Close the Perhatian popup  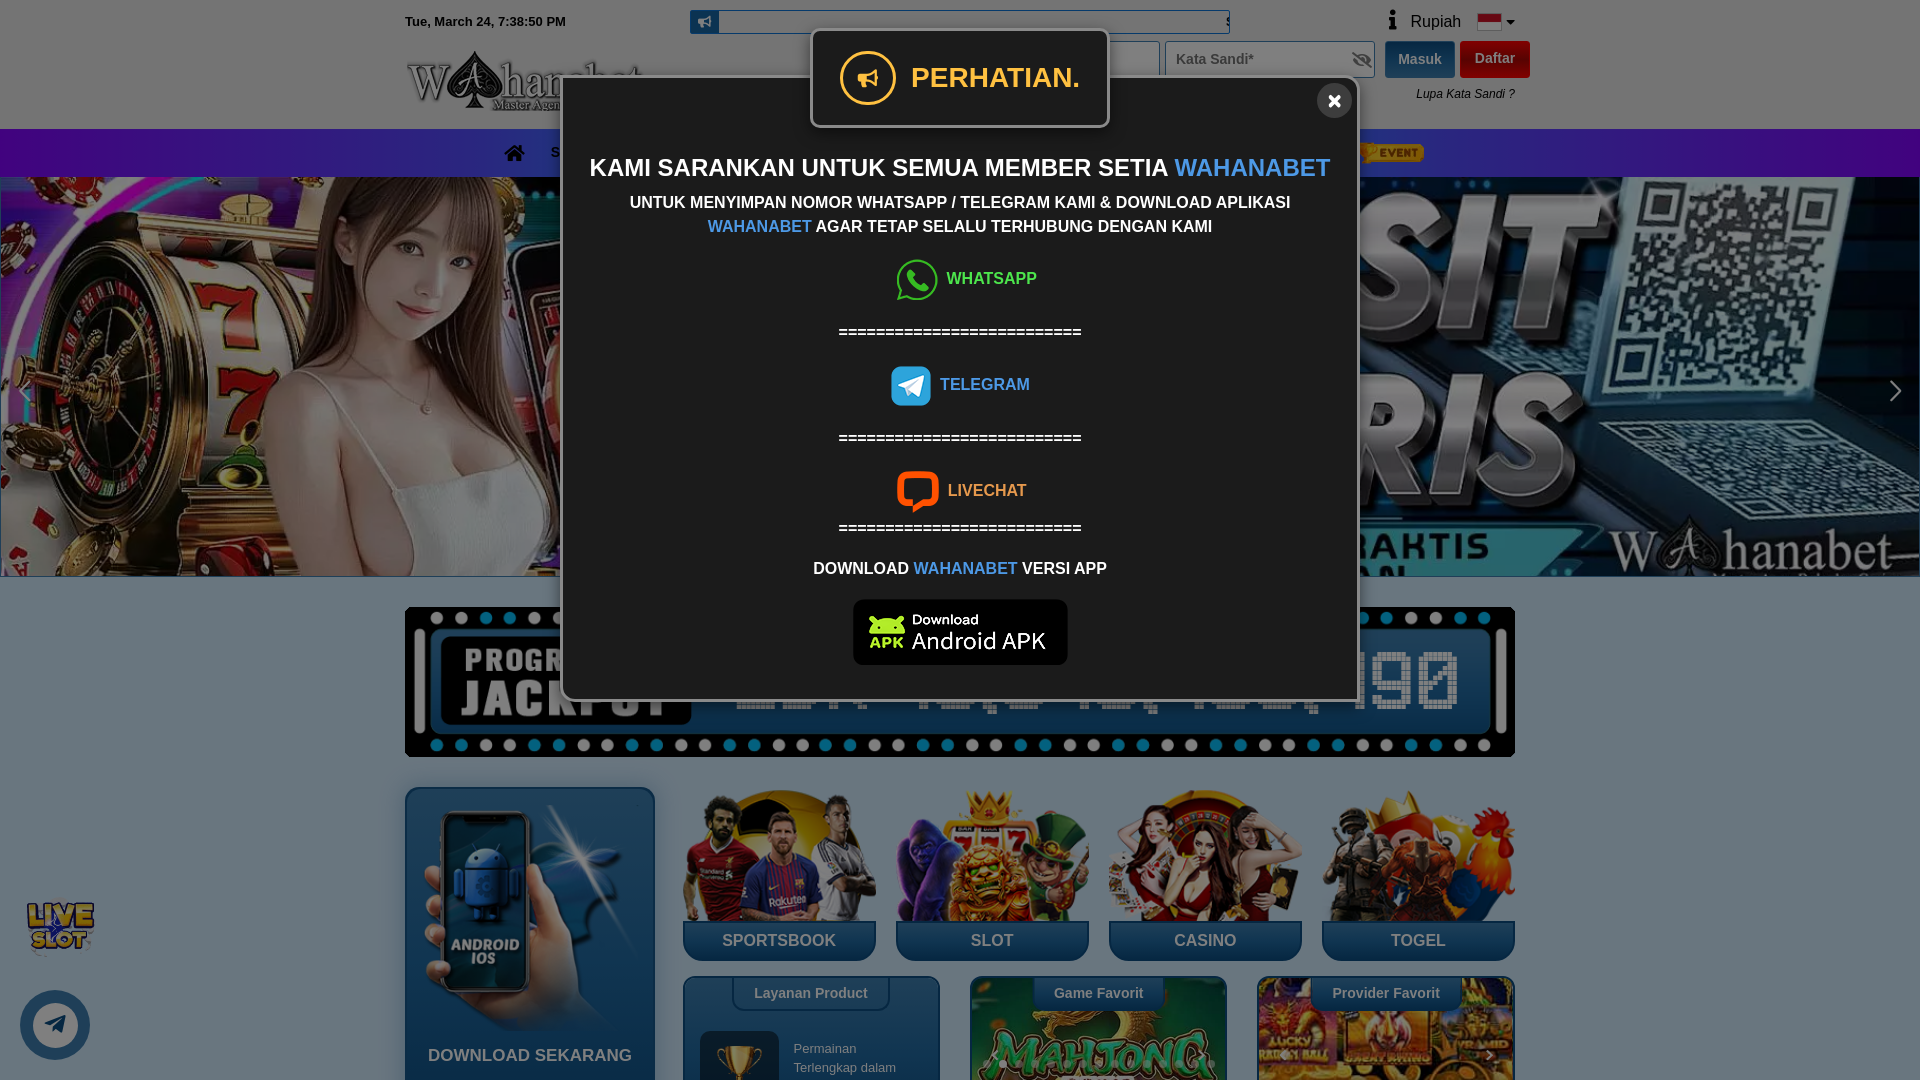coord(1334,101)
